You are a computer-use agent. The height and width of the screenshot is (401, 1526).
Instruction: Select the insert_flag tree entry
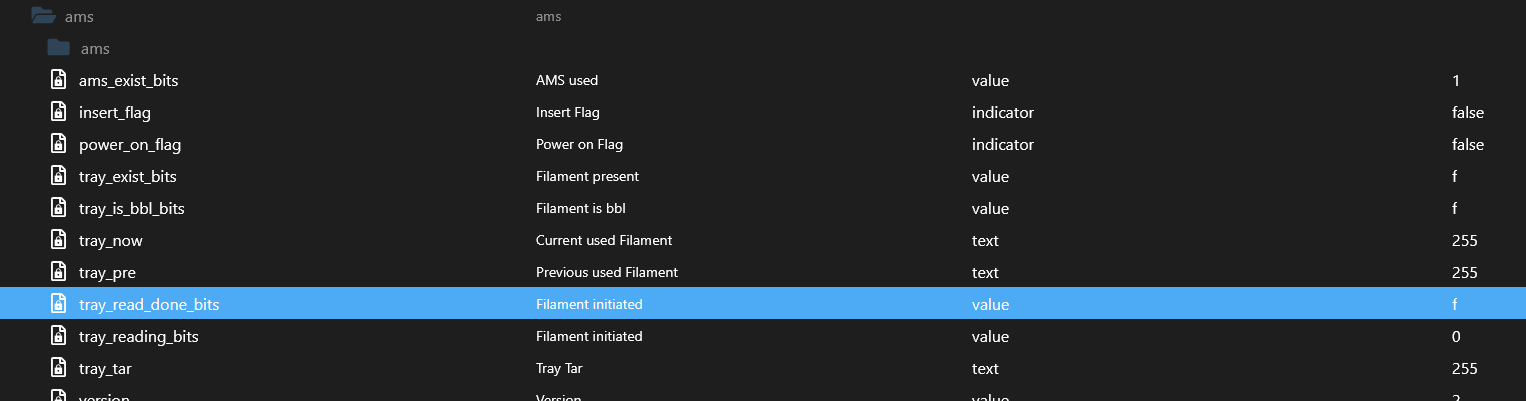115,112
